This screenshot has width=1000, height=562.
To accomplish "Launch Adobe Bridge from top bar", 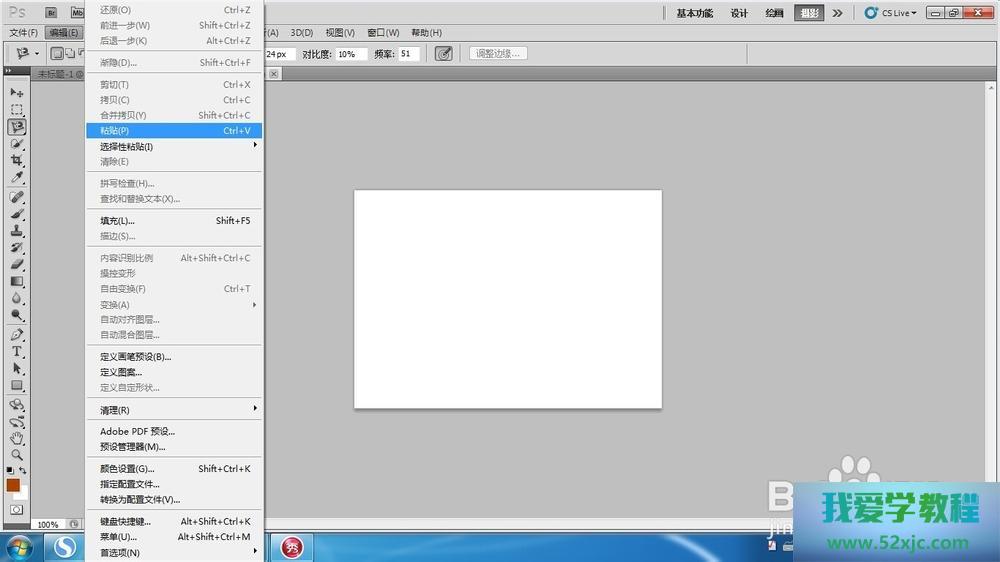I will [x=51, y=13].
